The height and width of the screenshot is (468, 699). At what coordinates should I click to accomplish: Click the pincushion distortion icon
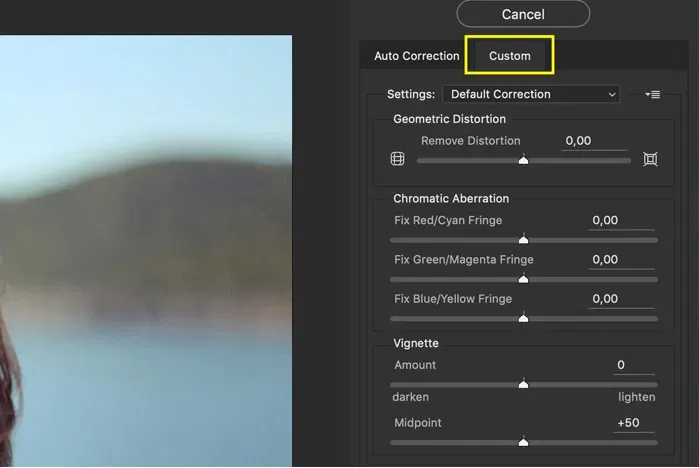pyautogui.click(x=650, y=159)
